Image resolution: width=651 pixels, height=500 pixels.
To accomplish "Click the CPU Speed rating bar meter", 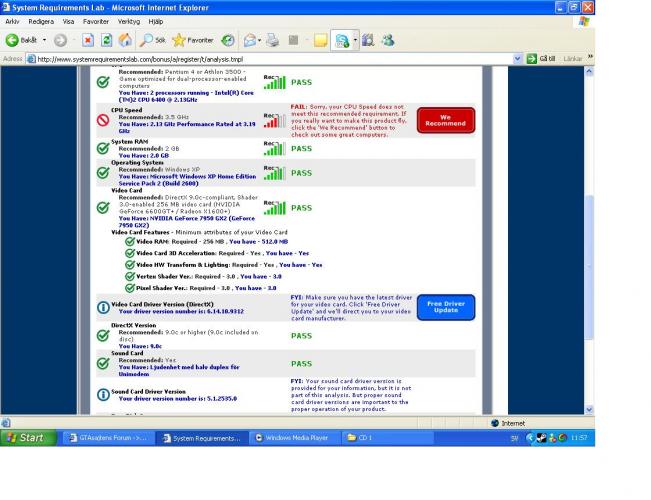I will (x=274, y=120).
